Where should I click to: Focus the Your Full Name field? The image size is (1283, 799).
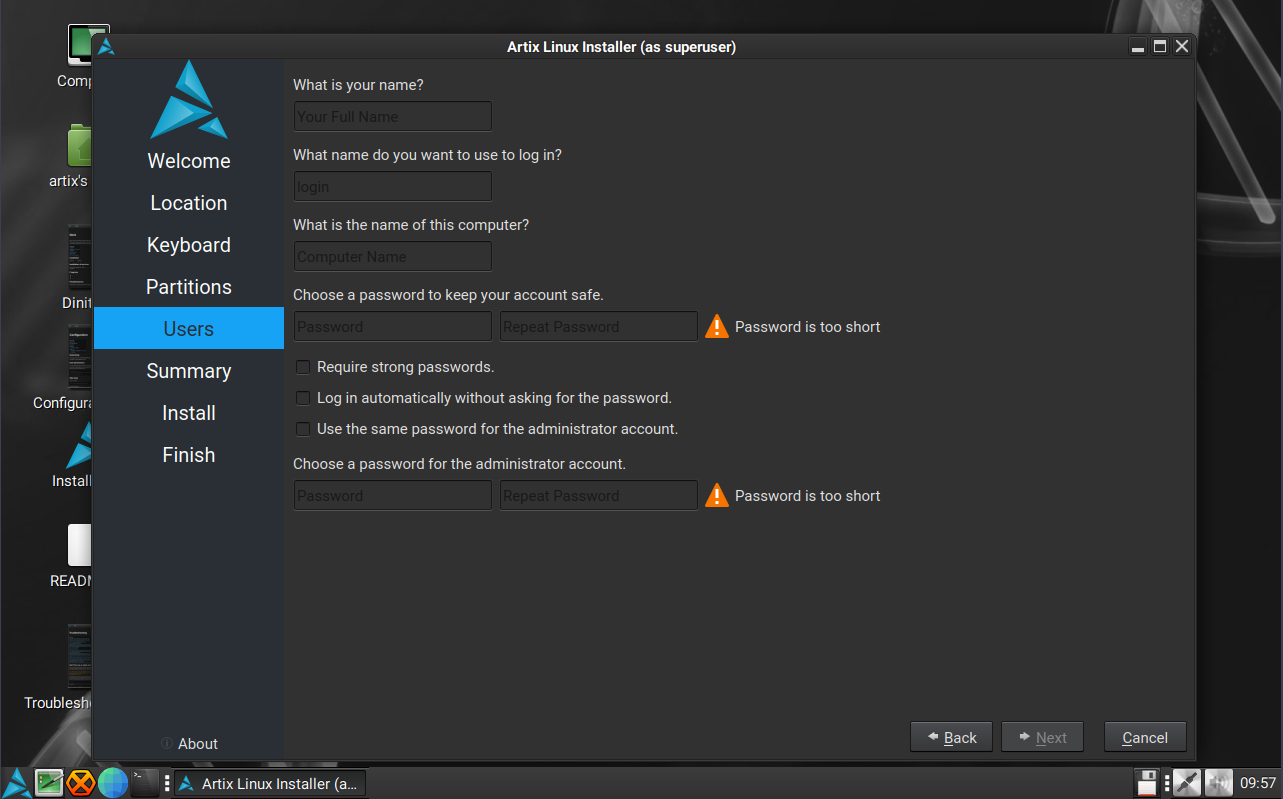click(392, 116)
